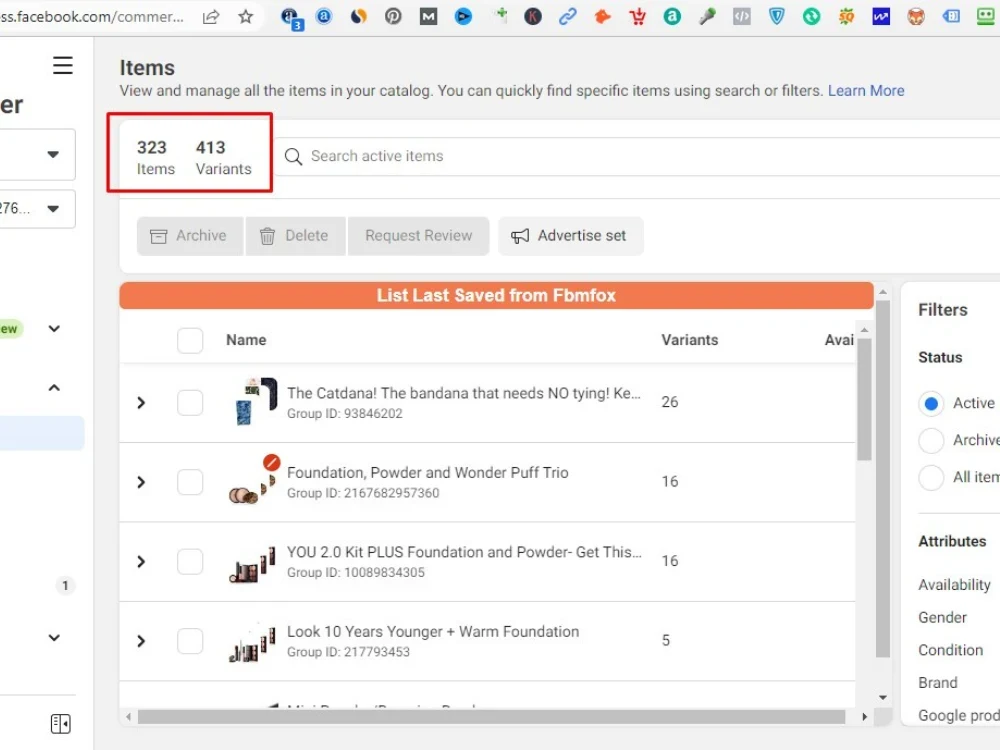Click the Look 10 Years Younger thumbnail
The image size is (1000, 750).
pyautogui.click(x=253, y=645)
